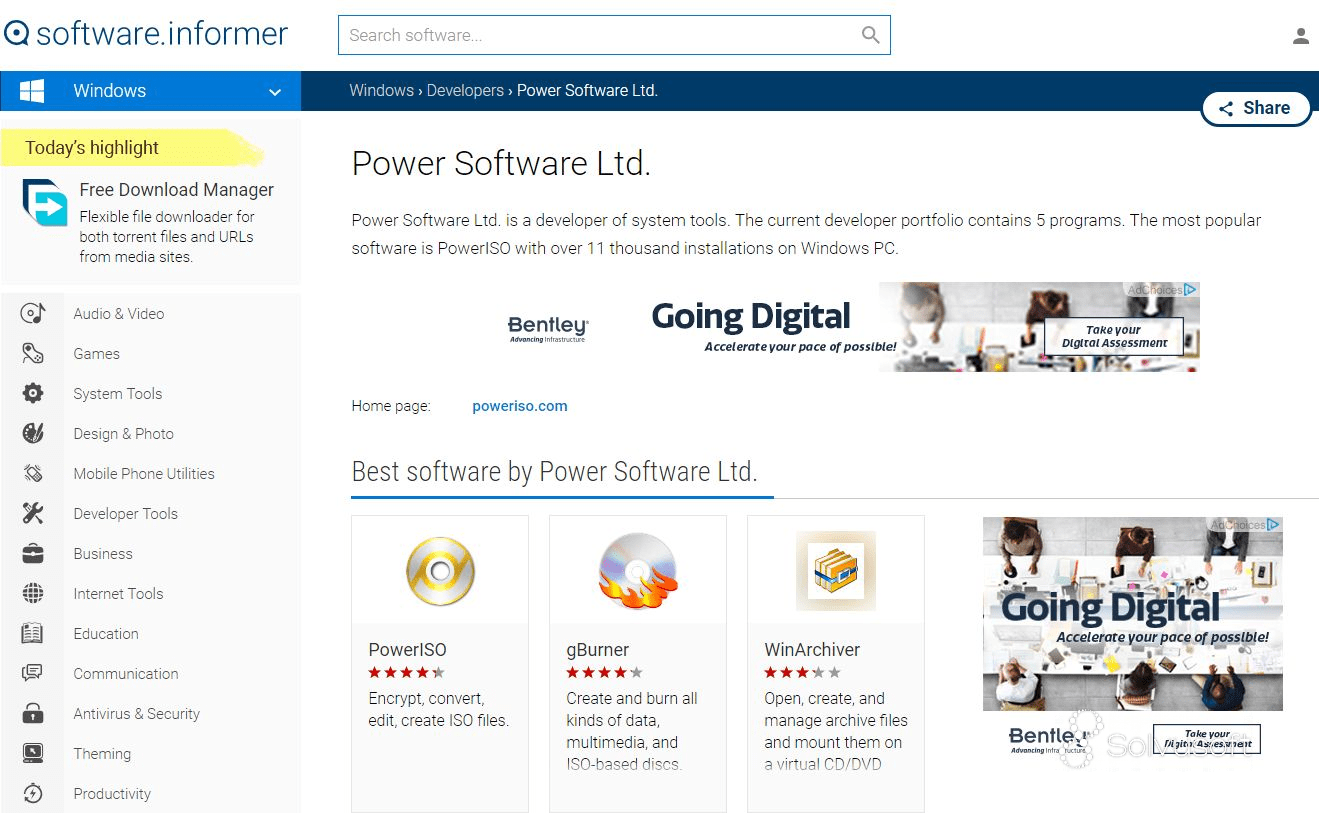Click Best software by Power Software Ltd. heading
The height and width of the screenshot is (813, 1319).
(555, 471)
